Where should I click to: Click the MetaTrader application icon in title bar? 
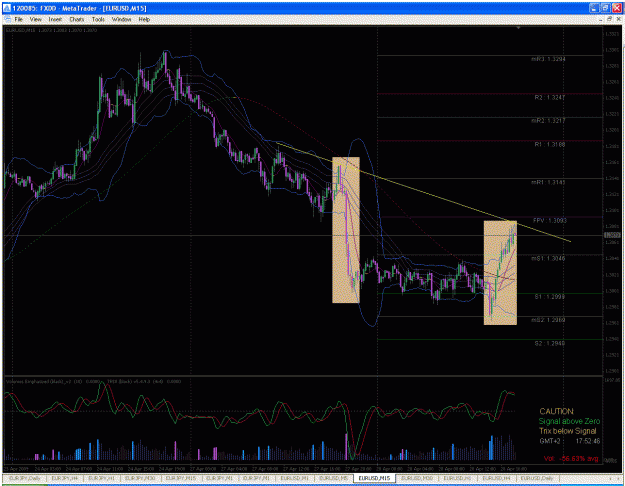pyautogui.click(x=7, y=8)
